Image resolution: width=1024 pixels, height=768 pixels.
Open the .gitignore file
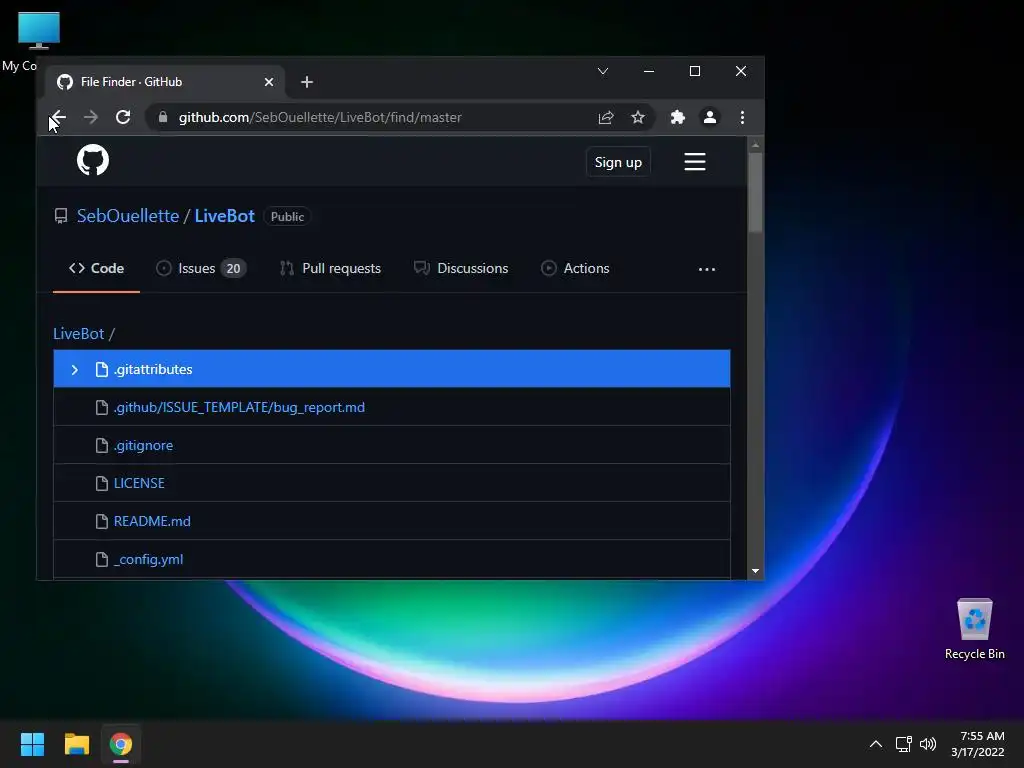pyautogui.click(x=143, y=445)
